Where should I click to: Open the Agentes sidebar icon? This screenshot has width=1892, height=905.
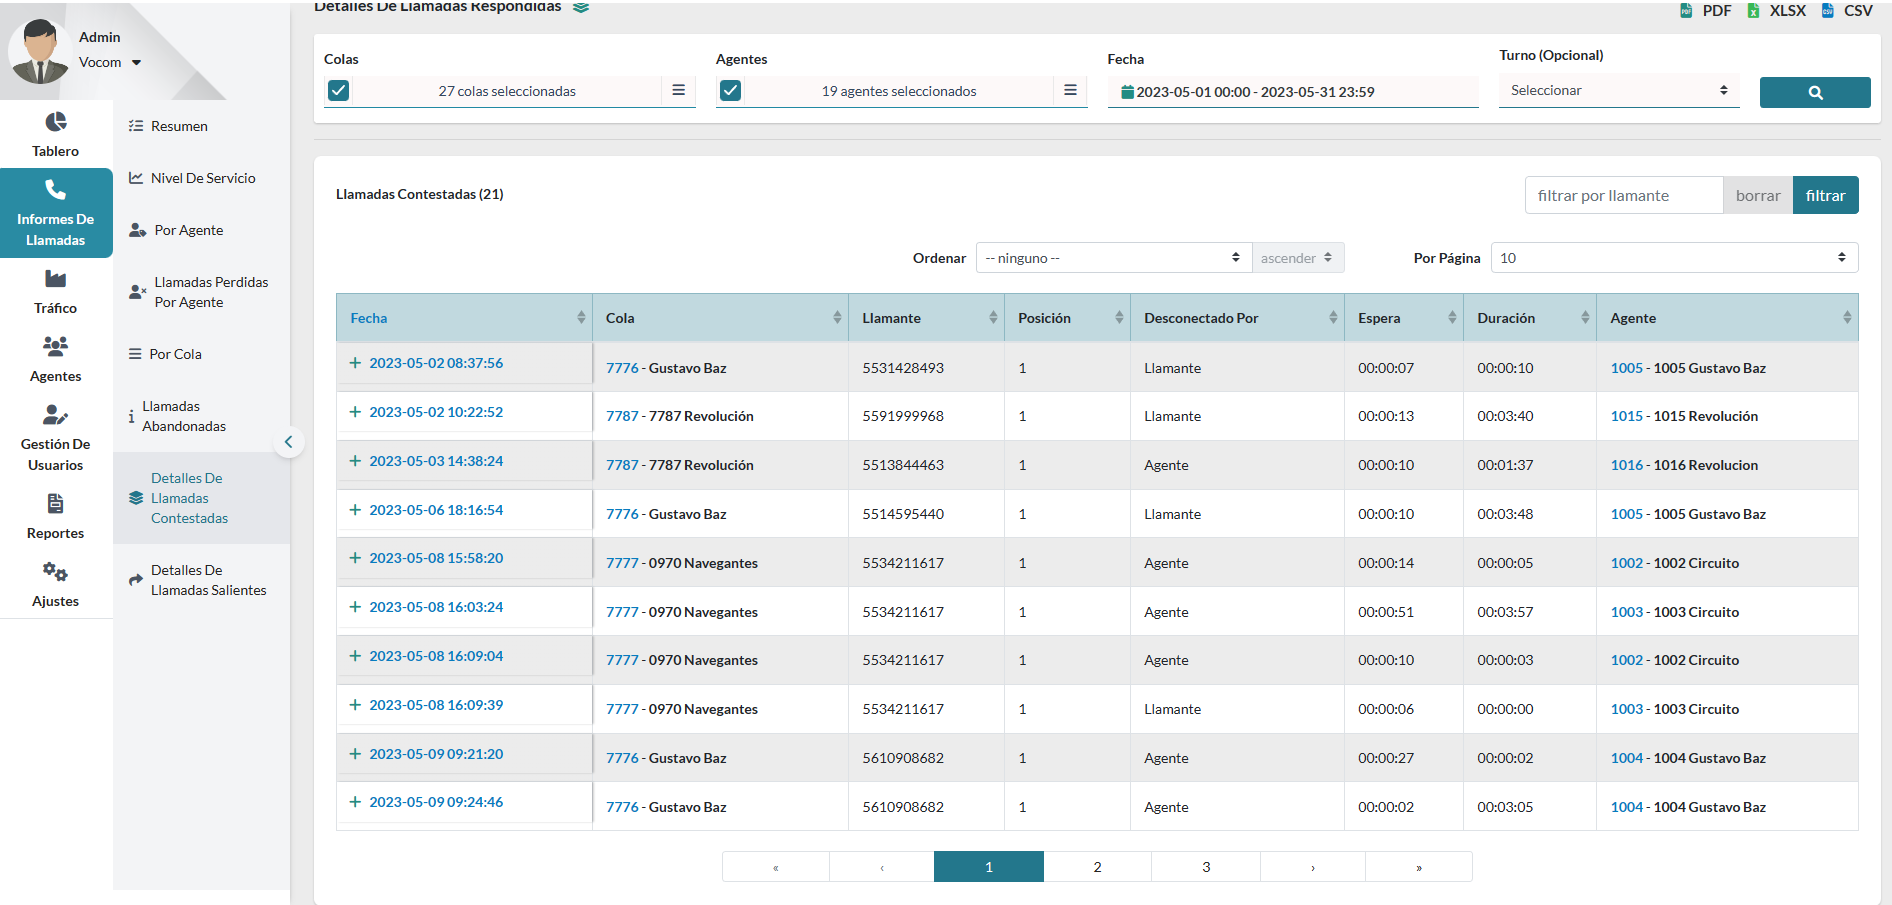56,346
